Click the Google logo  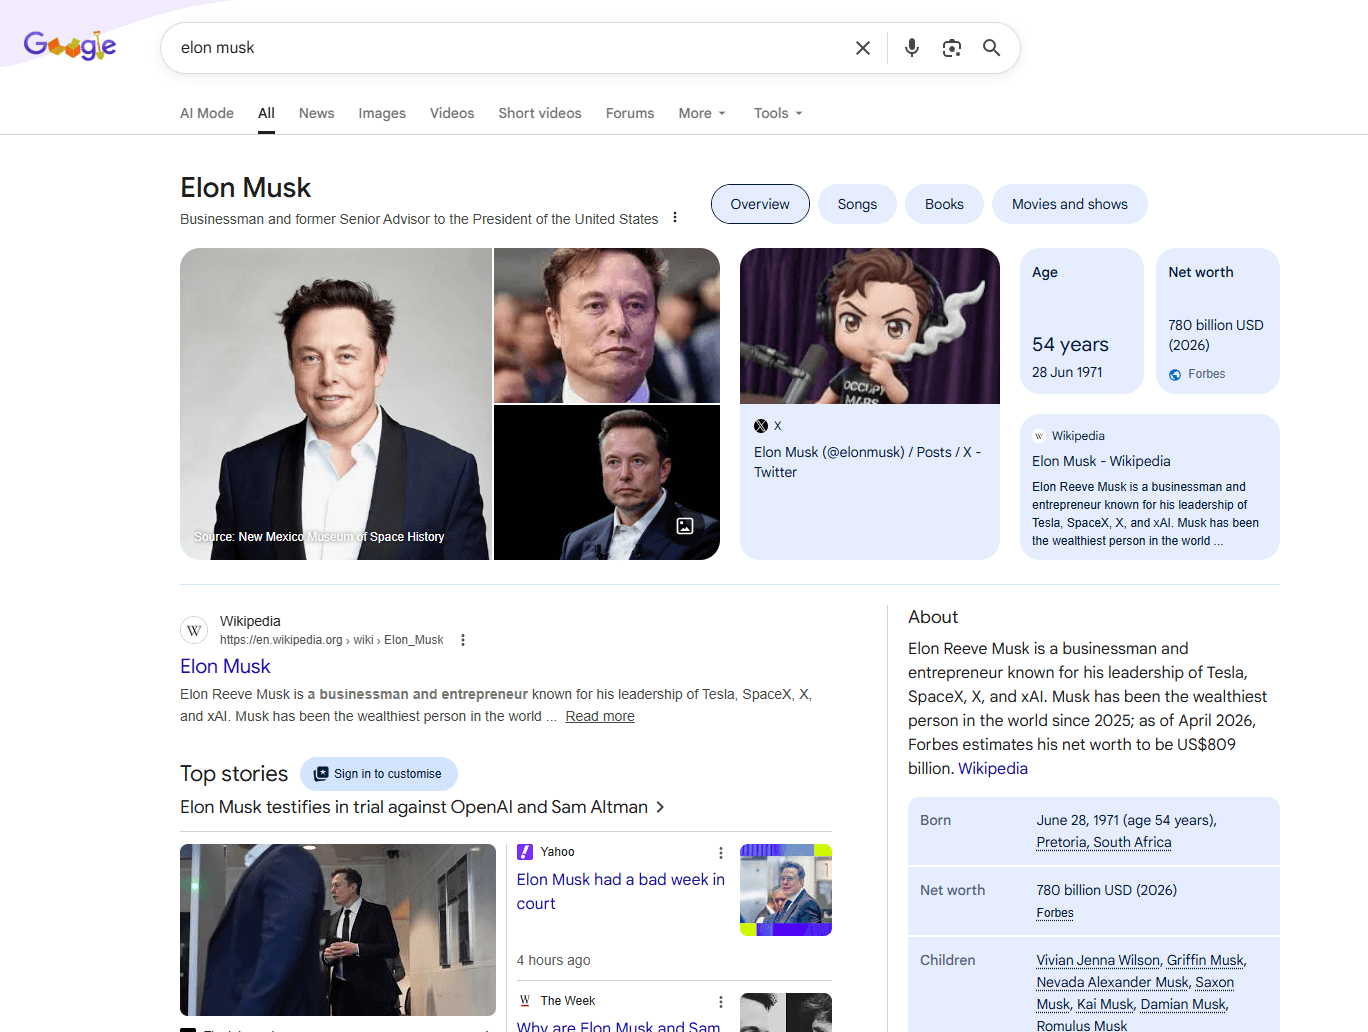tap(70, 46)
